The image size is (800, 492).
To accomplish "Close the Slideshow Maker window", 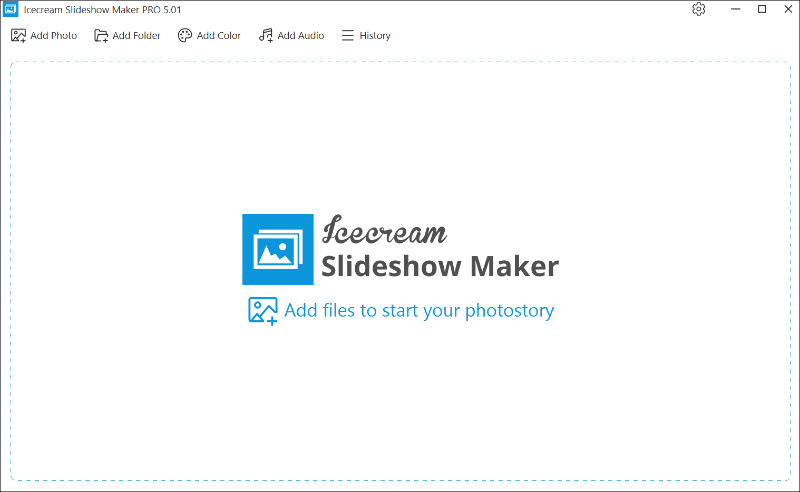I will [x=788, y=9].
